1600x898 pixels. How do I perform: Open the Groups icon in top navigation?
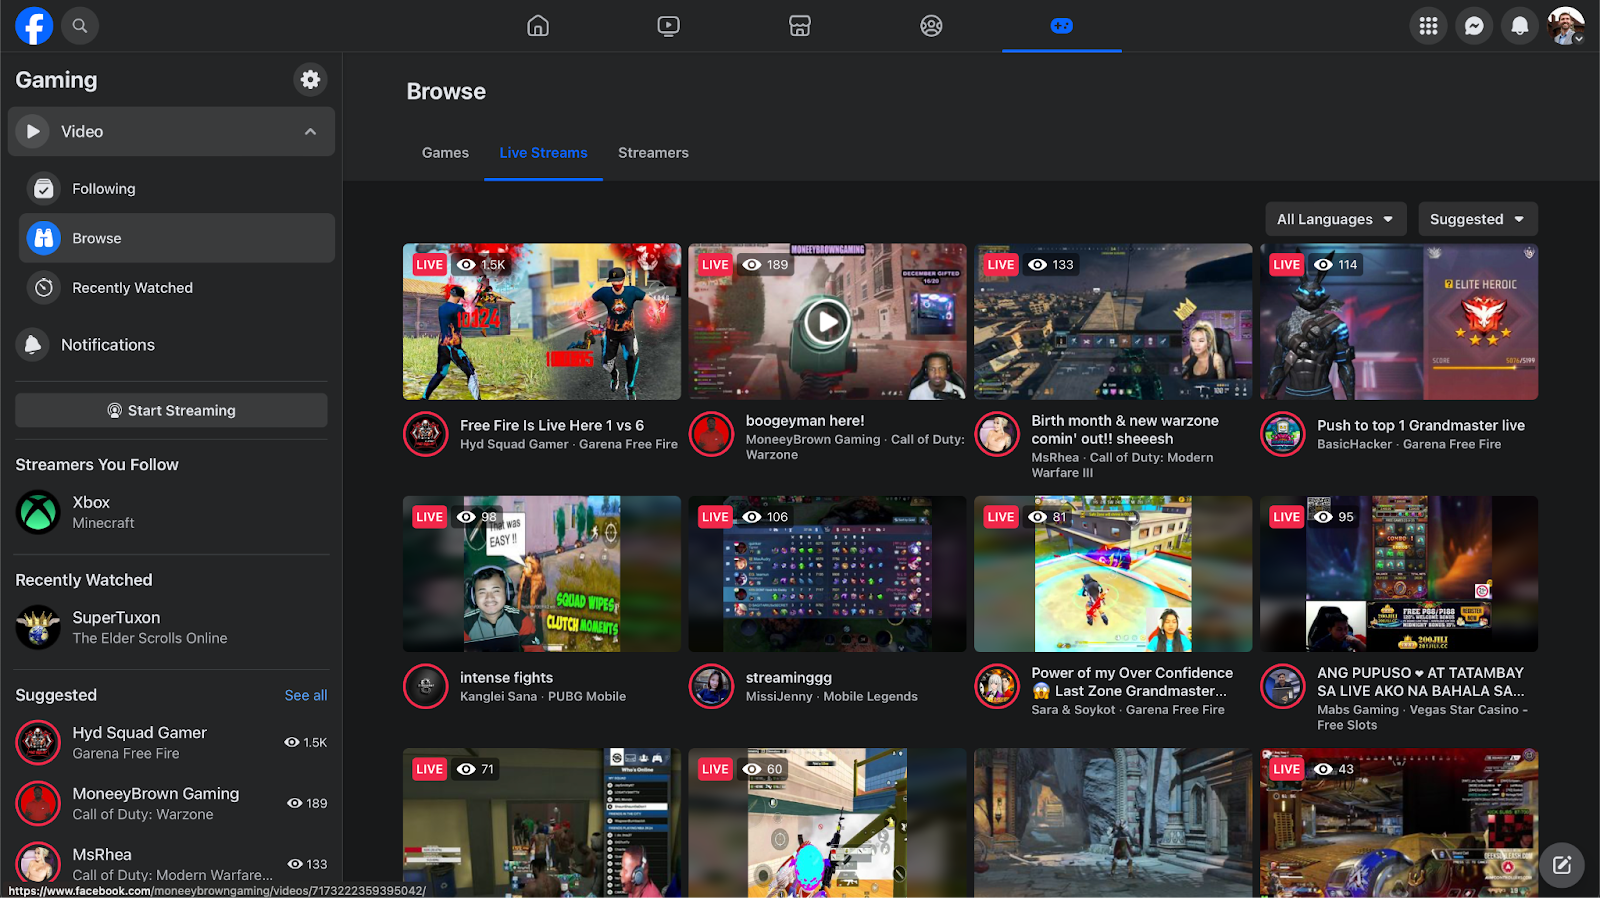tap(931, 26)
